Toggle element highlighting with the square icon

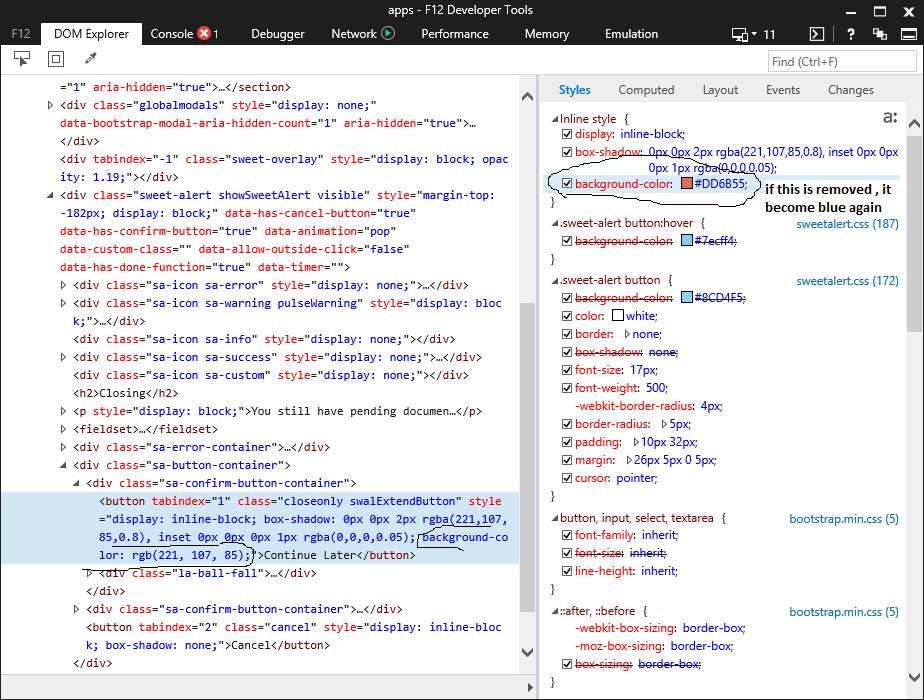pos(56,59)
